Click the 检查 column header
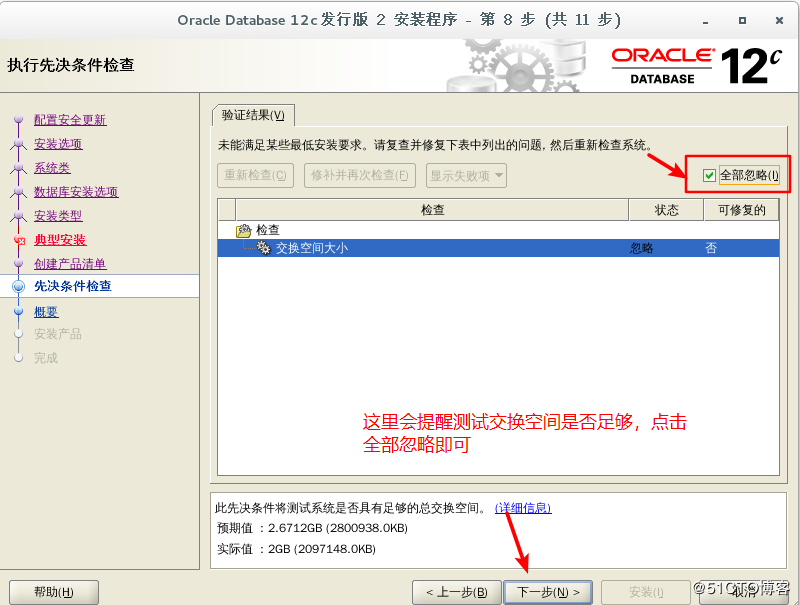Image resolution: width=800 pixels, height=605 pixels. point(432,210)
